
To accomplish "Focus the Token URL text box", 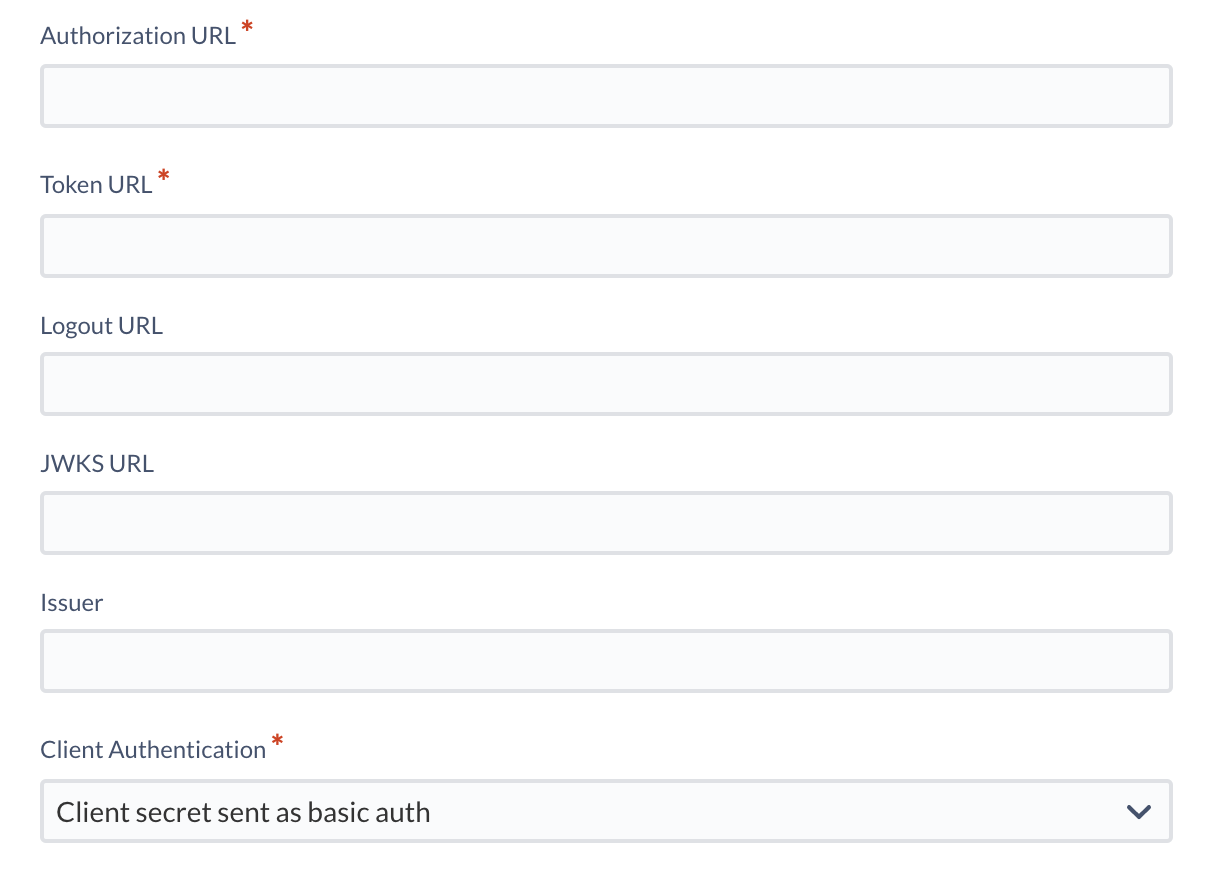I will (606, 246).
